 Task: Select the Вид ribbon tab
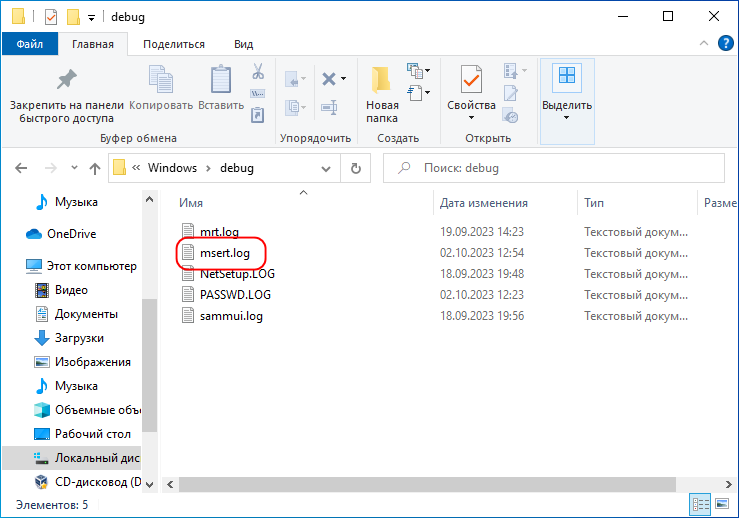244,44
